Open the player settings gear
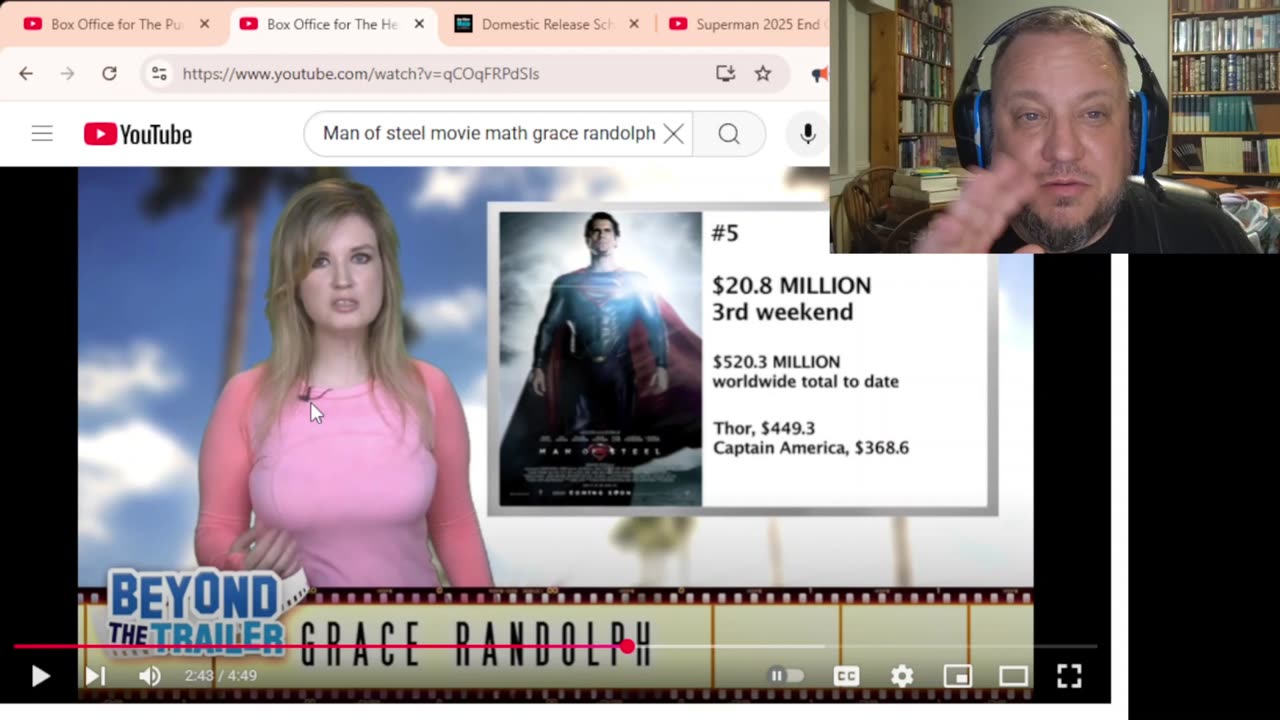Screen dimensions: 1280x720 (x=902, y=676)
